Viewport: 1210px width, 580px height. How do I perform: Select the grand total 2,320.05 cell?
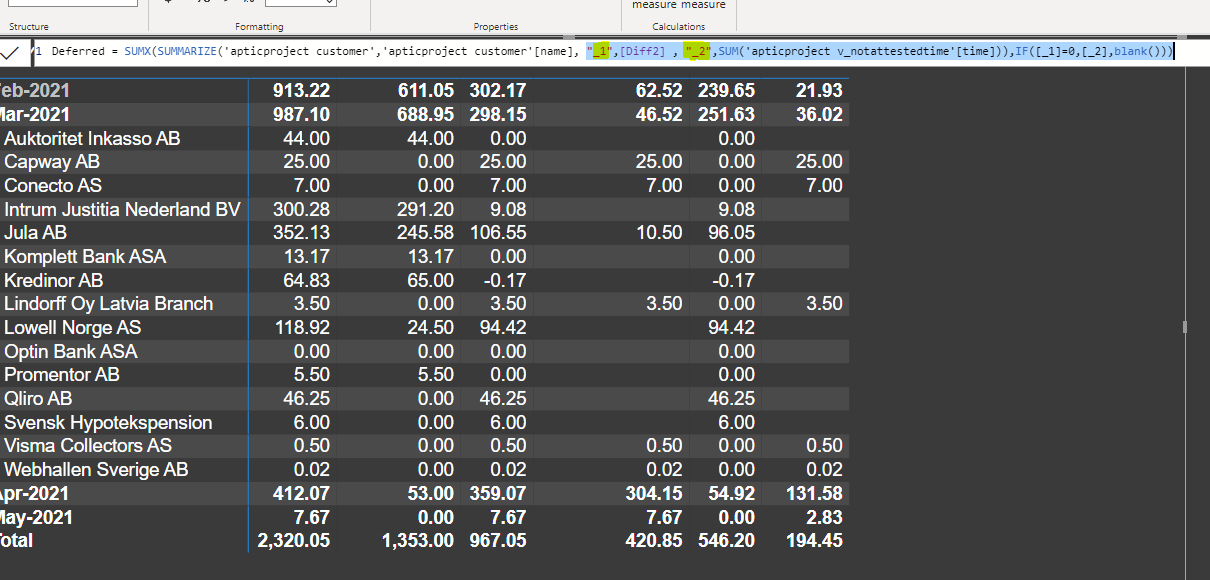tap(292, 541)
